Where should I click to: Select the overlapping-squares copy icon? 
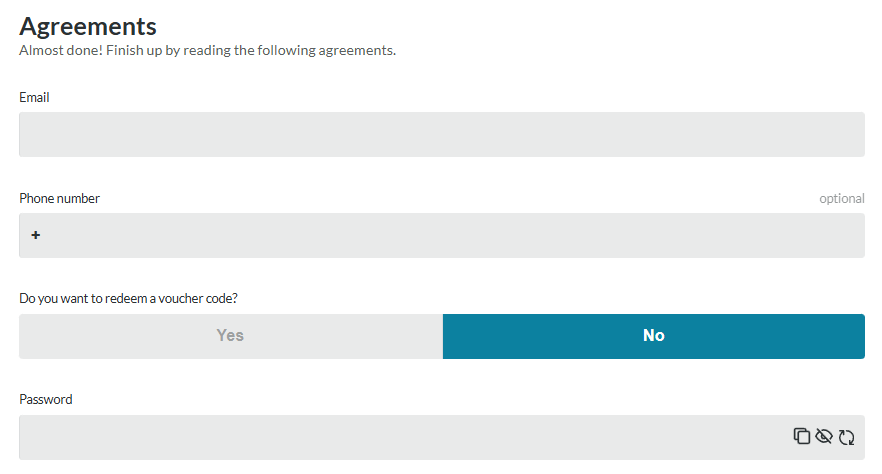802,436
